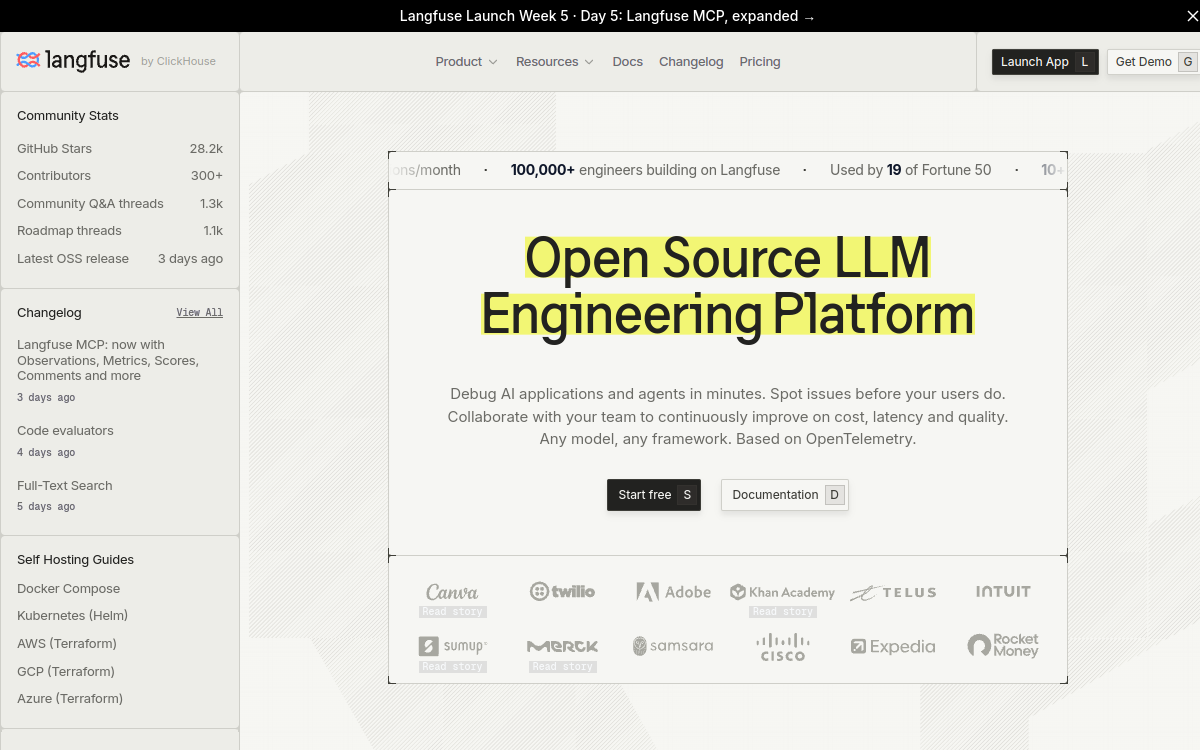Click the Merck logo
The height and width of the screenshot is (750, 1200).
click(562, 647)
